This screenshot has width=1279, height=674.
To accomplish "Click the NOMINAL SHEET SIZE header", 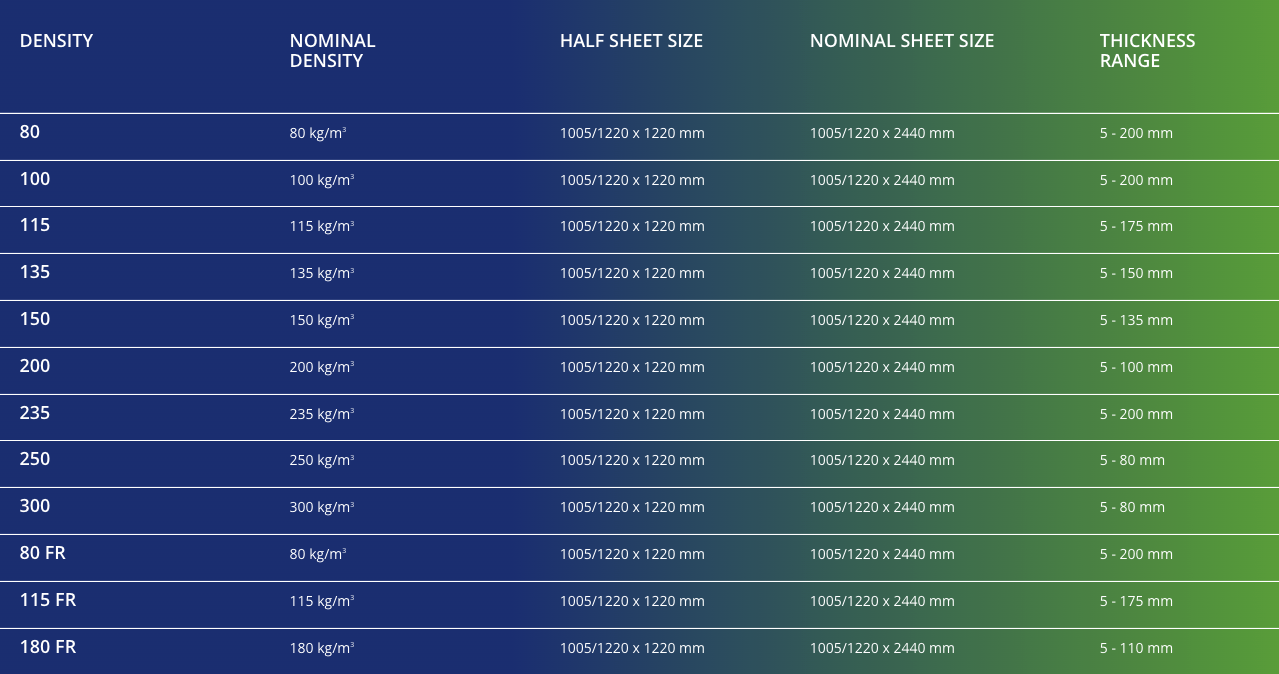I will point(902,41).
